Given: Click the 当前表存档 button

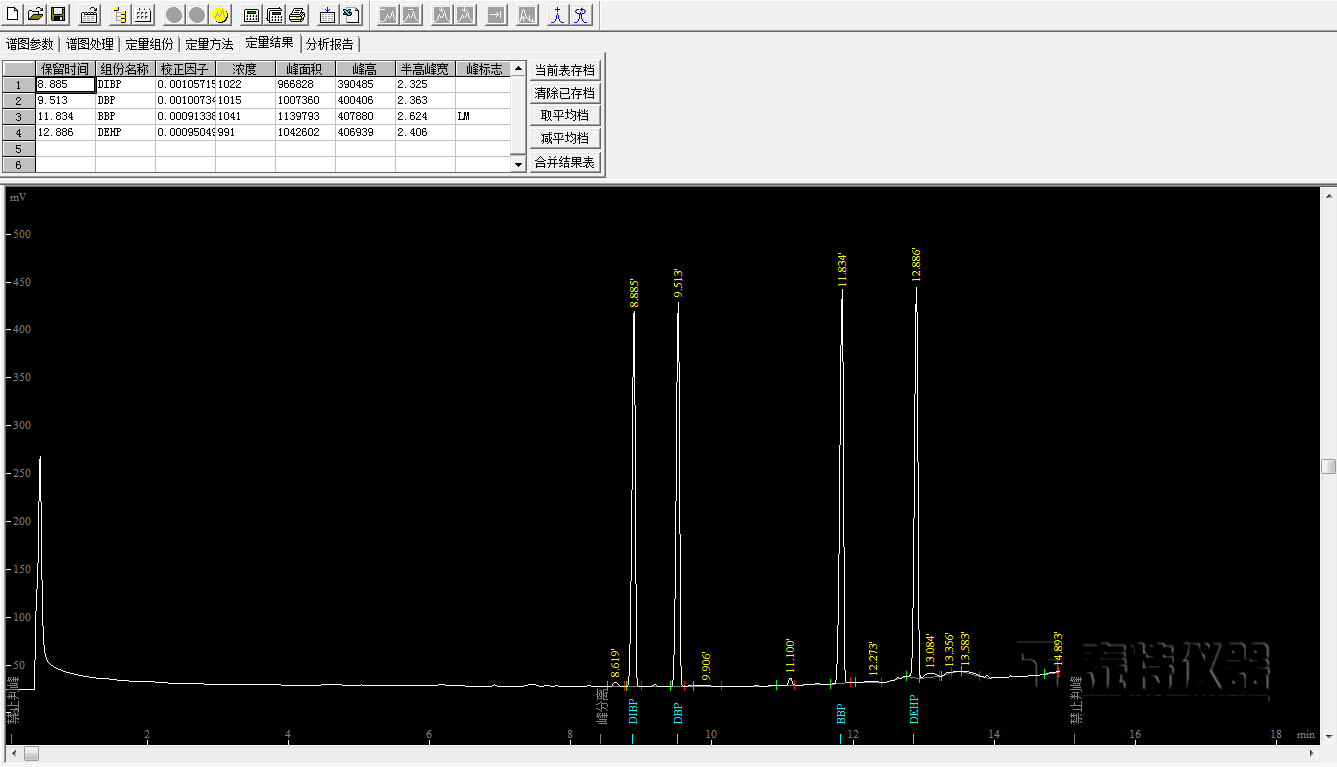Looking at the screenshot, I should point(565,70).
